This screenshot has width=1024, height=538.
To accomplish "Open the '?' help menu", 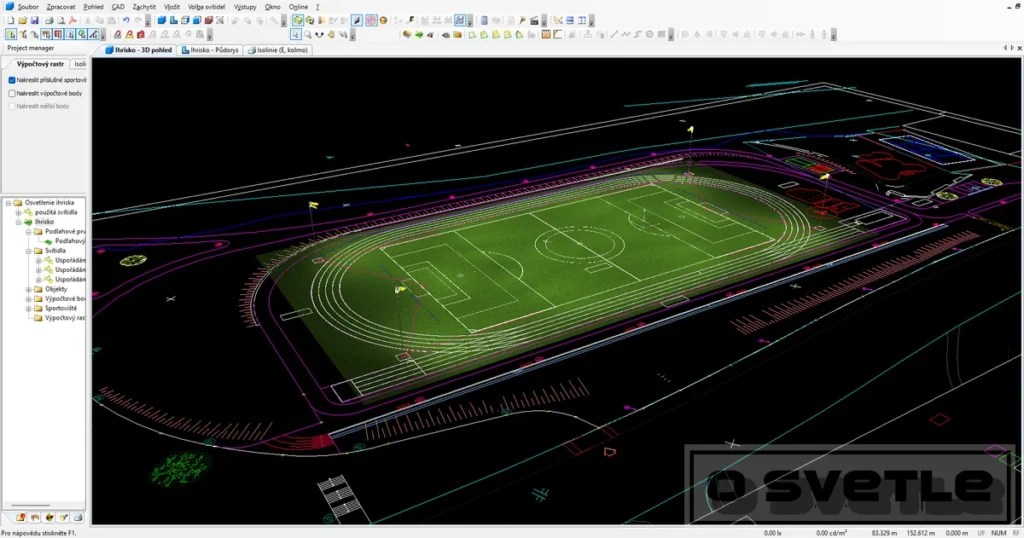I will click(x=317, y=7).
